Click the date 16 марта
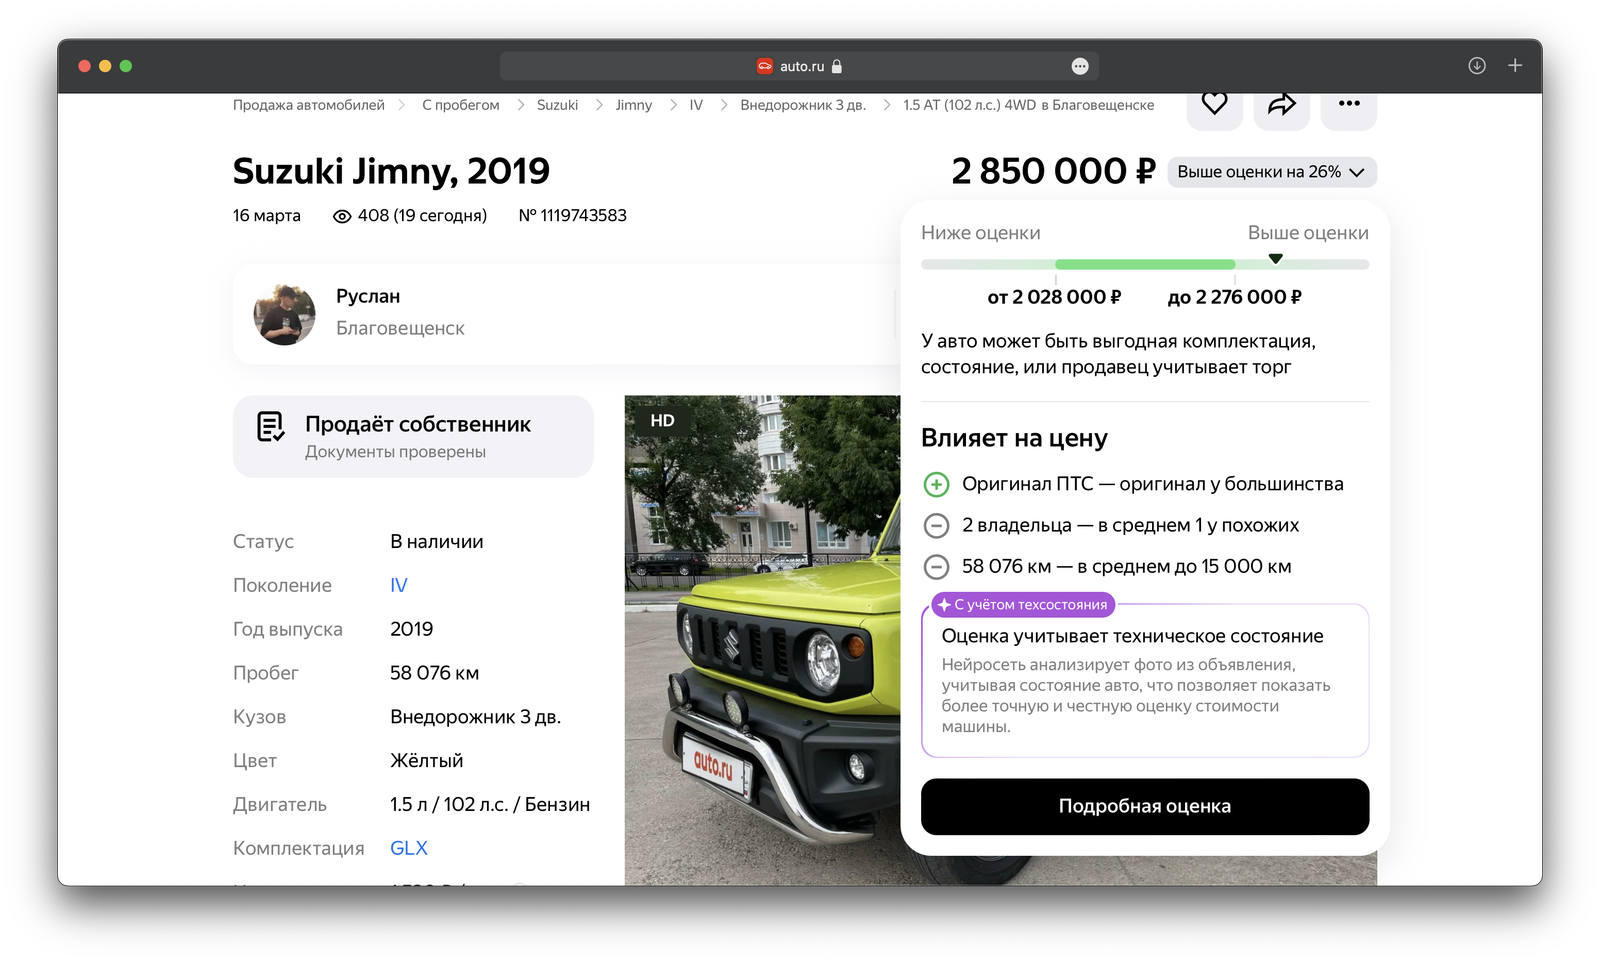The width and height of the screenshot is (1600, 962). click(x=267, y=216)
